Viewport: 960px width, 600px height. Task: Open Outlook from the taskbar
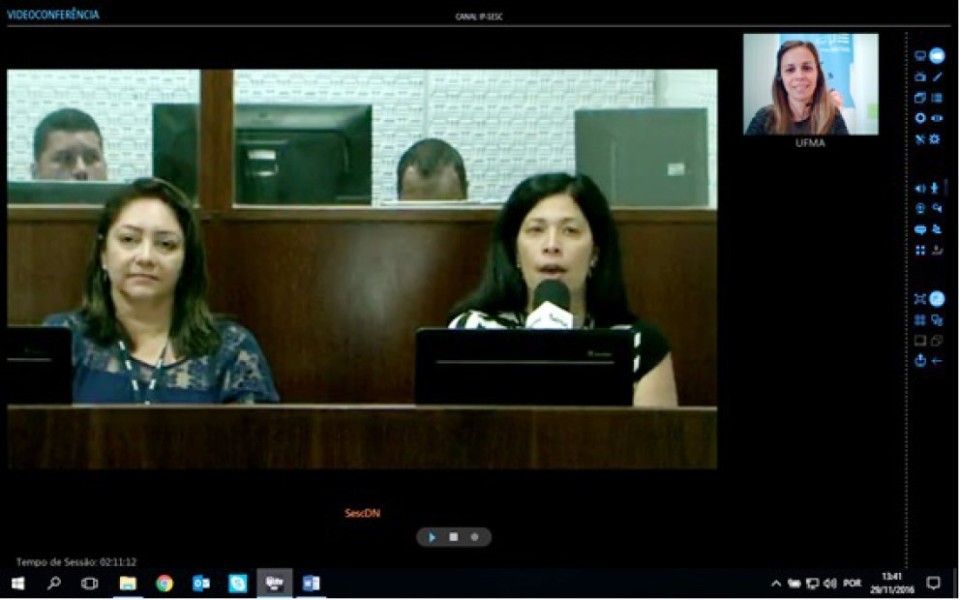click(x=201, y=583)
